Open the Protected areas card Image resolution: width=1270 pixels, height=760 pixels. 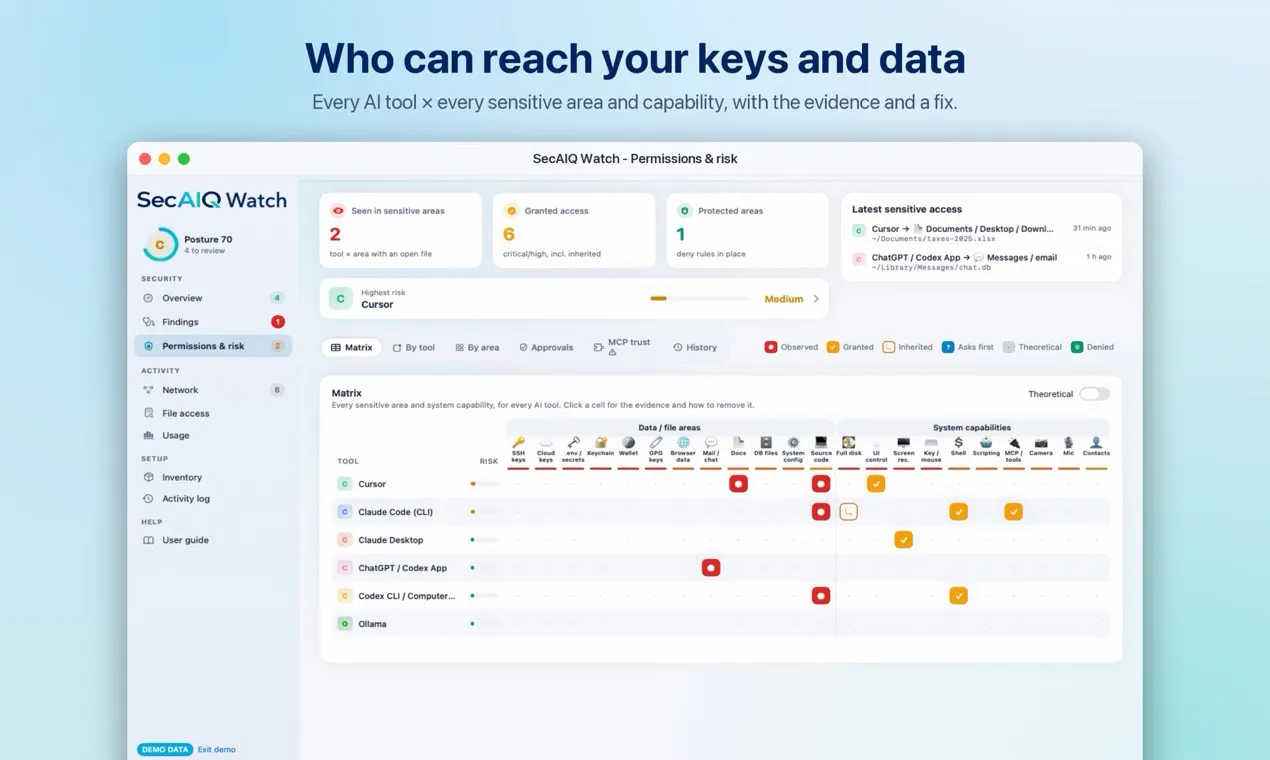(x=748, y=231)
